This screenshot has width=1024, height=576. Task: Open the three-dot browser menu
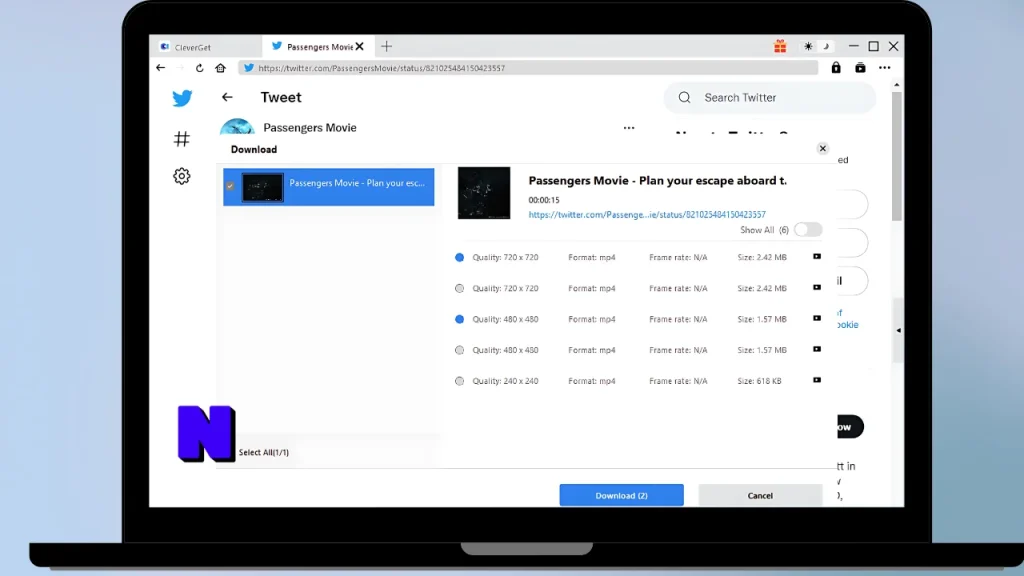[x=884, y=68]
